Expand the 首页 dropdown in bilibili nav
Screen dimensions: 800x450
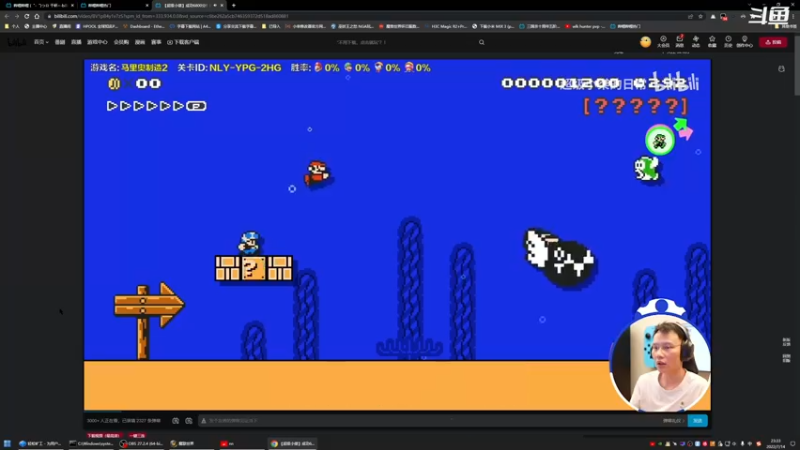pyautogui.click(x=41, y=42)
